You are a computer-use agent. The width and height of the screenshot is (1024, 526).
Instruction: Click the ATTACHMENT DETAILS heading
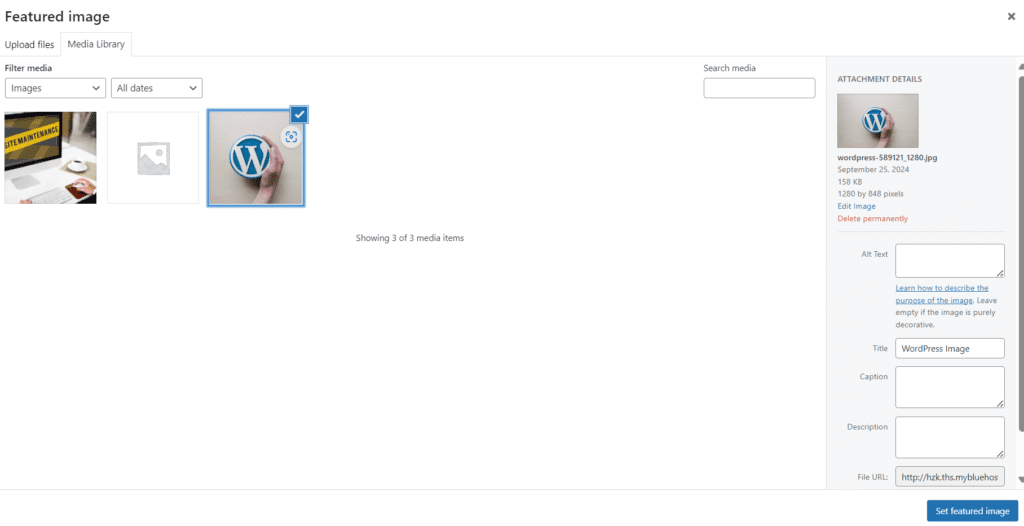[880, 79]
